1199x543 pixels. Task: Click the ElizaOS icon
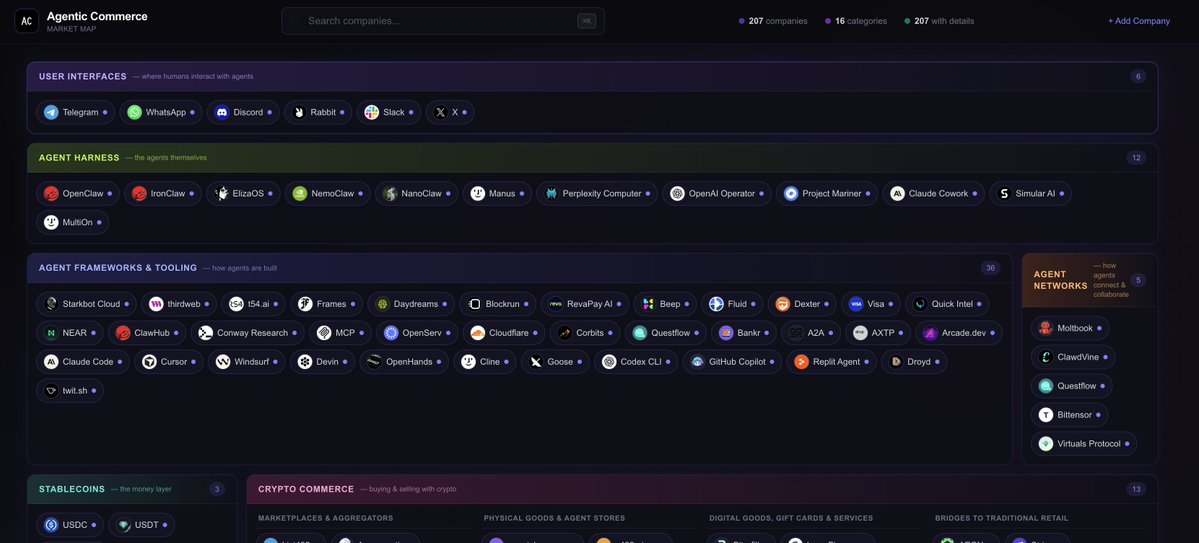[221, 193]
